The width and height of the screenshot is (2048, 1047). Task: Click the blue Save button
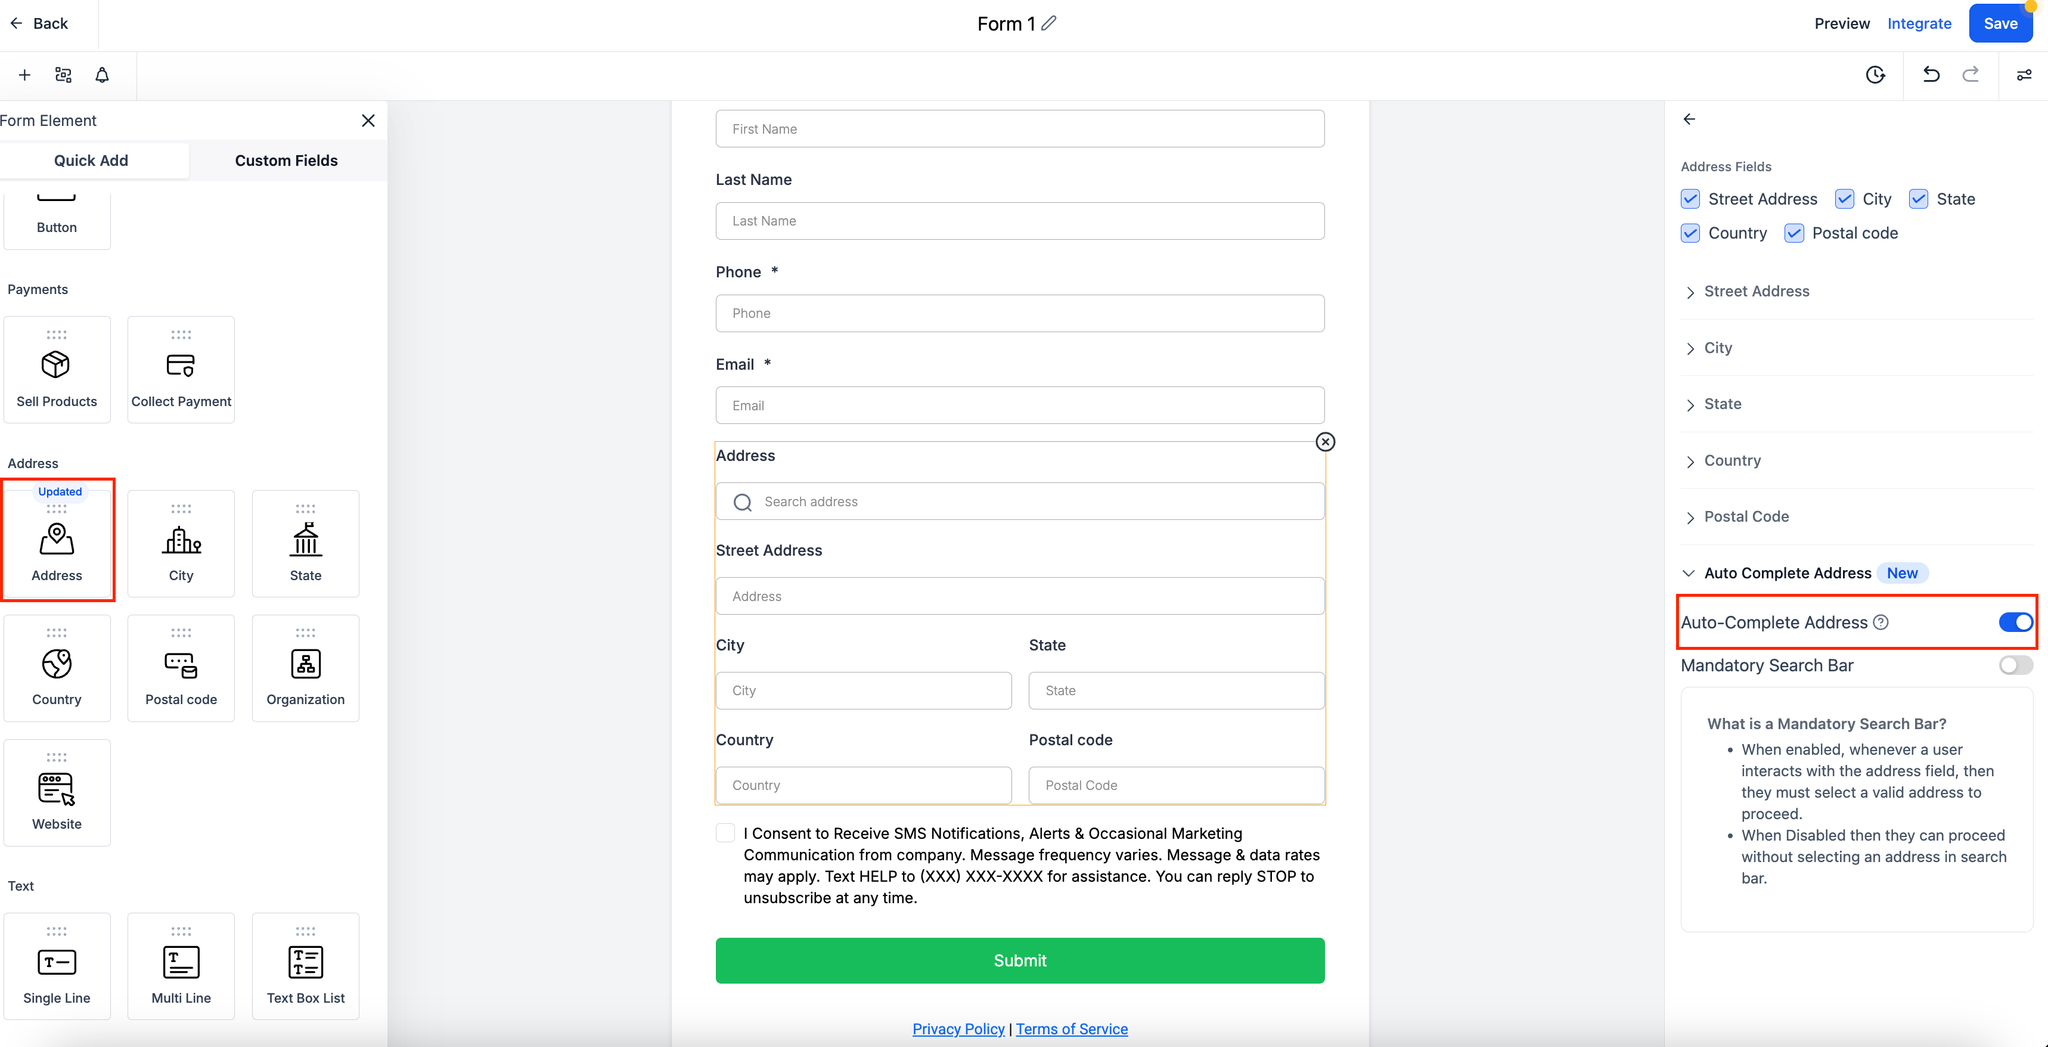(x=2000, y=23)
